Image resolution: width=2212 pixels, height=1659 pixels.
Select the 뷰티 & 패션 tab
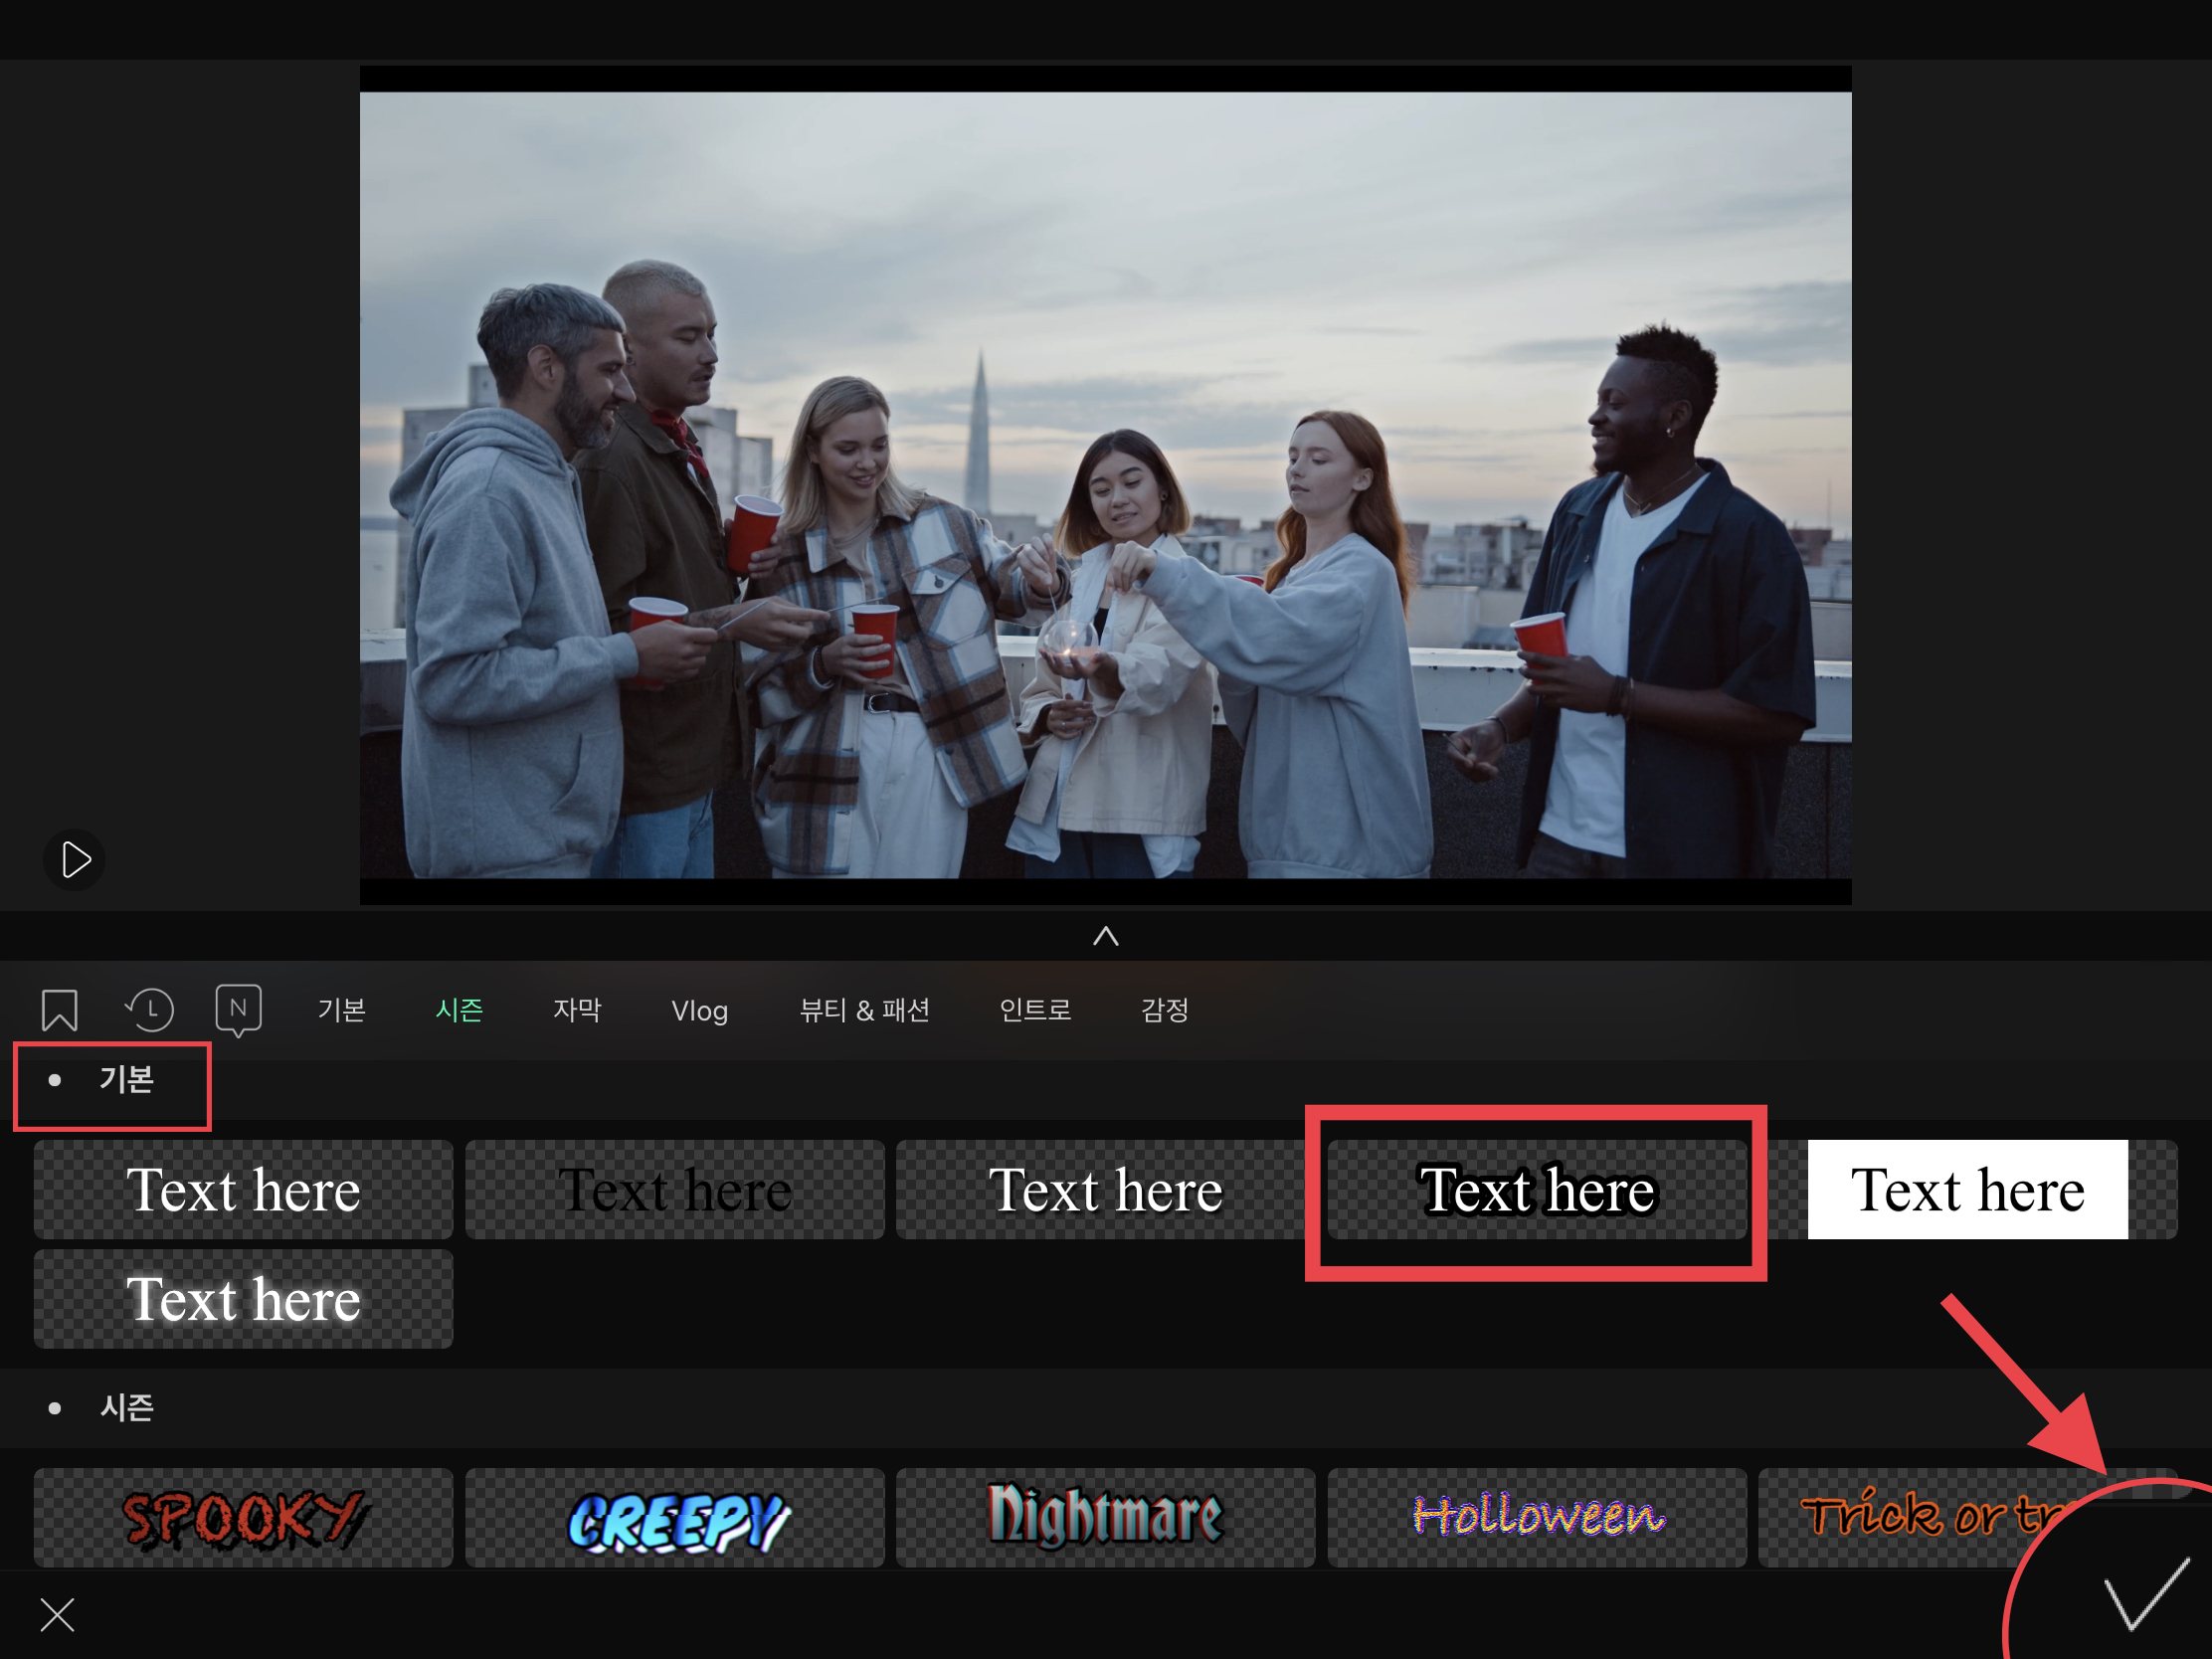click(864, 1010)
